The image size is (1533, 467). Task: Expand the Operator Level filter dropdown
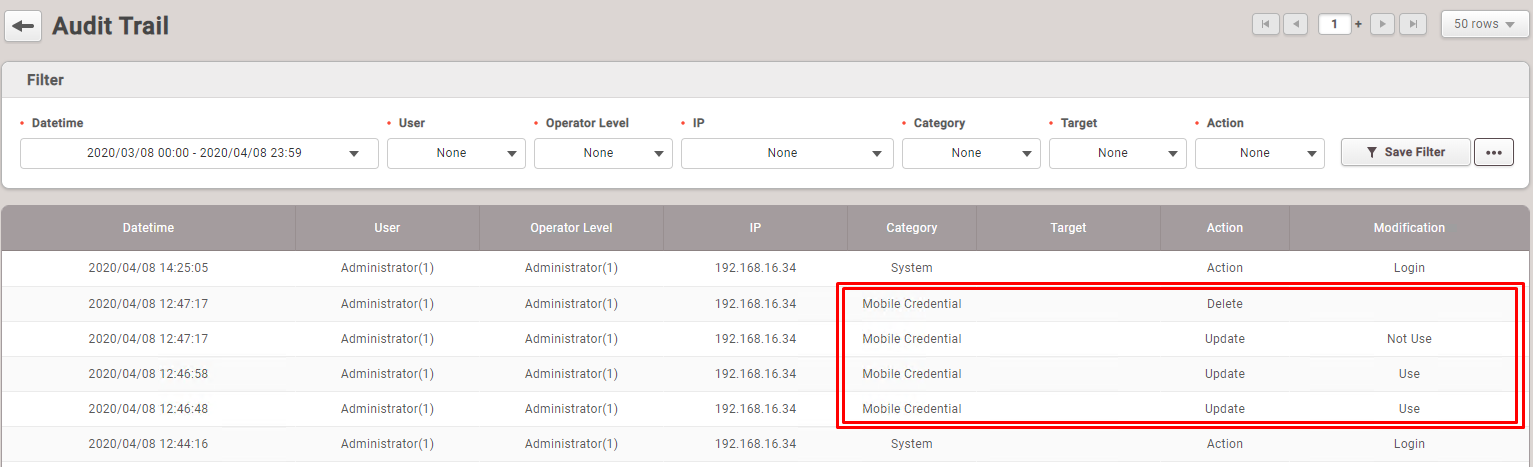pyautogui.click(x=603, y=153)
